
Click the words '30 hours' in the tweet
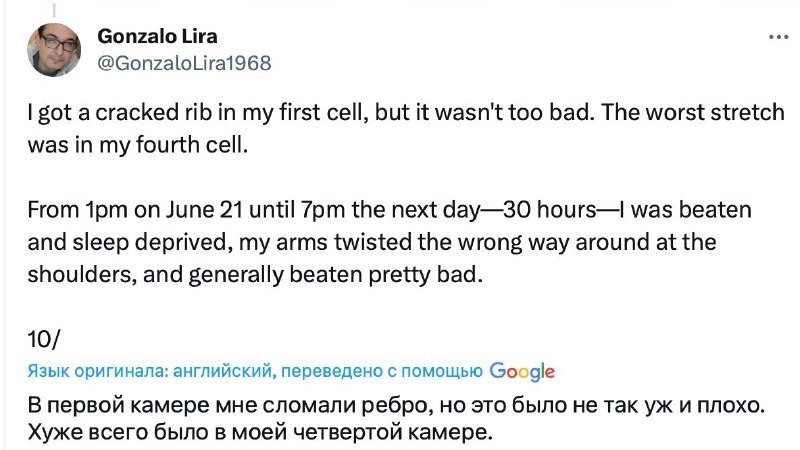[x=543, y=212]
